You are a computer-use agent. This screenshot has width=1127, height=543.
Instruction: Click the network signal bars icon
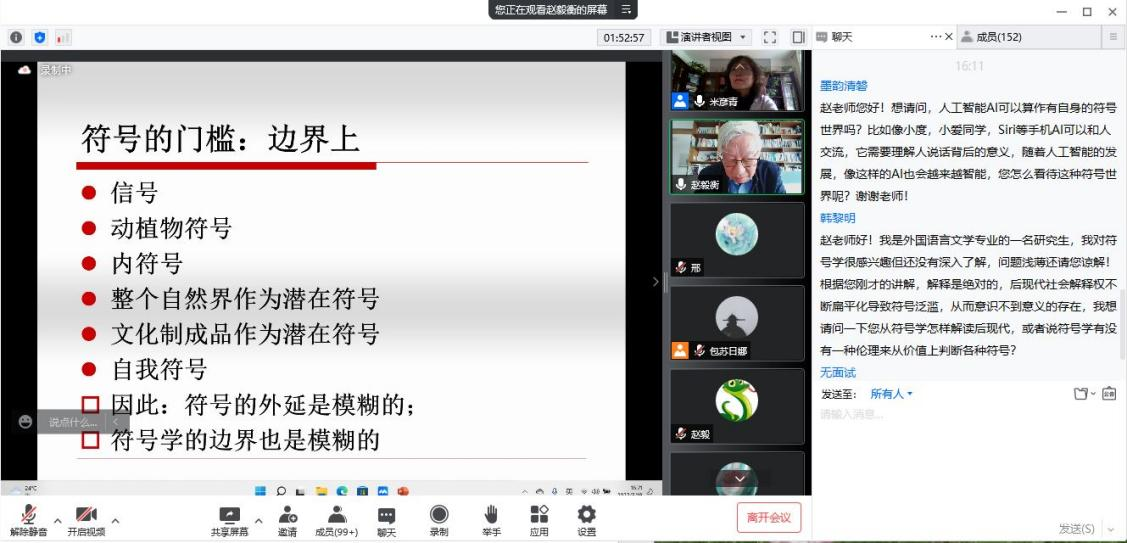click(x=63, y=37)
